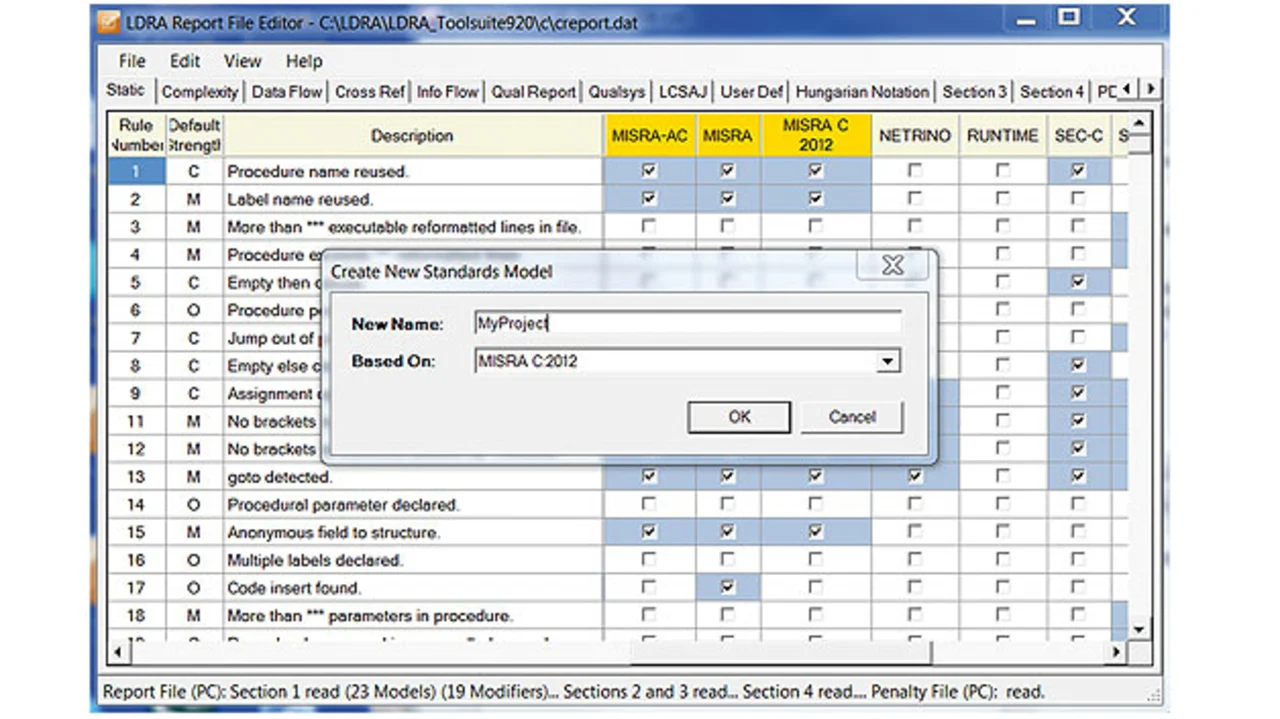Click the New Name text field
Image resolution: width=1280 pixels, height=719 pixels.
point(688,323)
